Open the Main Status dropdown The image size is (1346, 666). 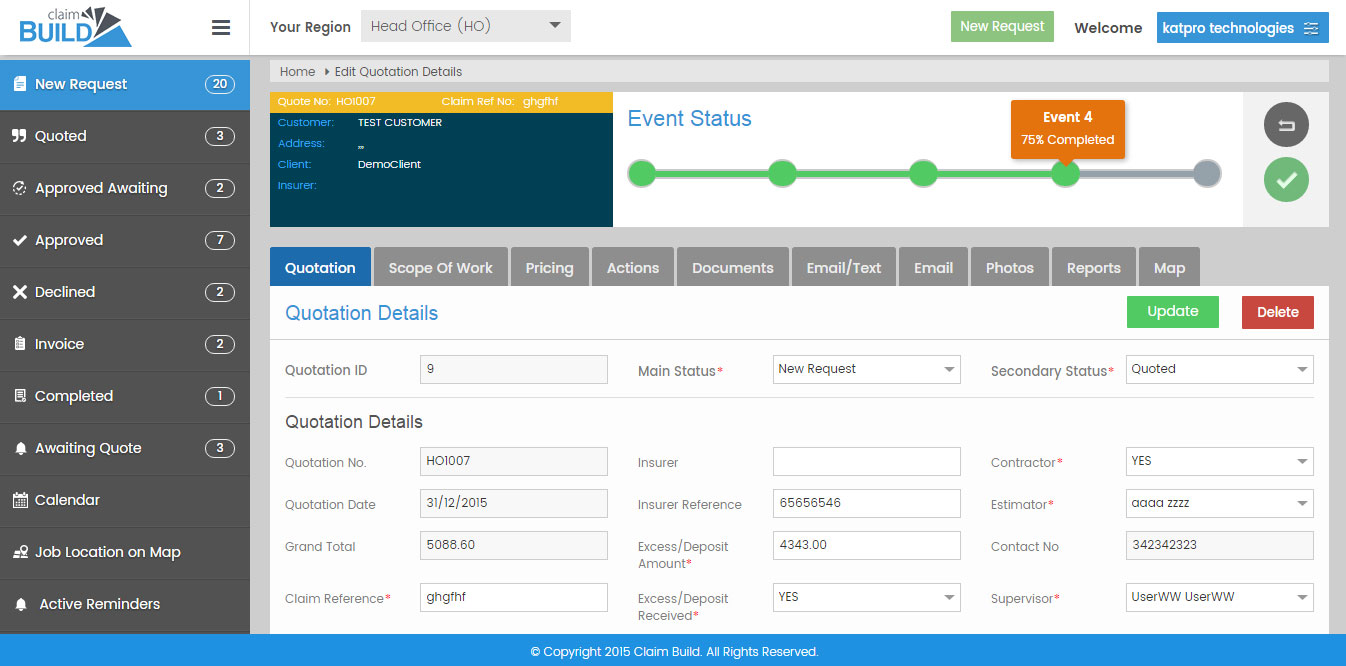click(866, 369)
